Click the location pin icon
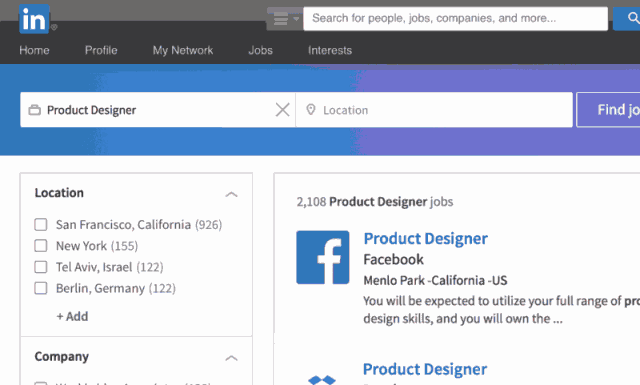The image size is (640, 385). click(x=311, y=110)
